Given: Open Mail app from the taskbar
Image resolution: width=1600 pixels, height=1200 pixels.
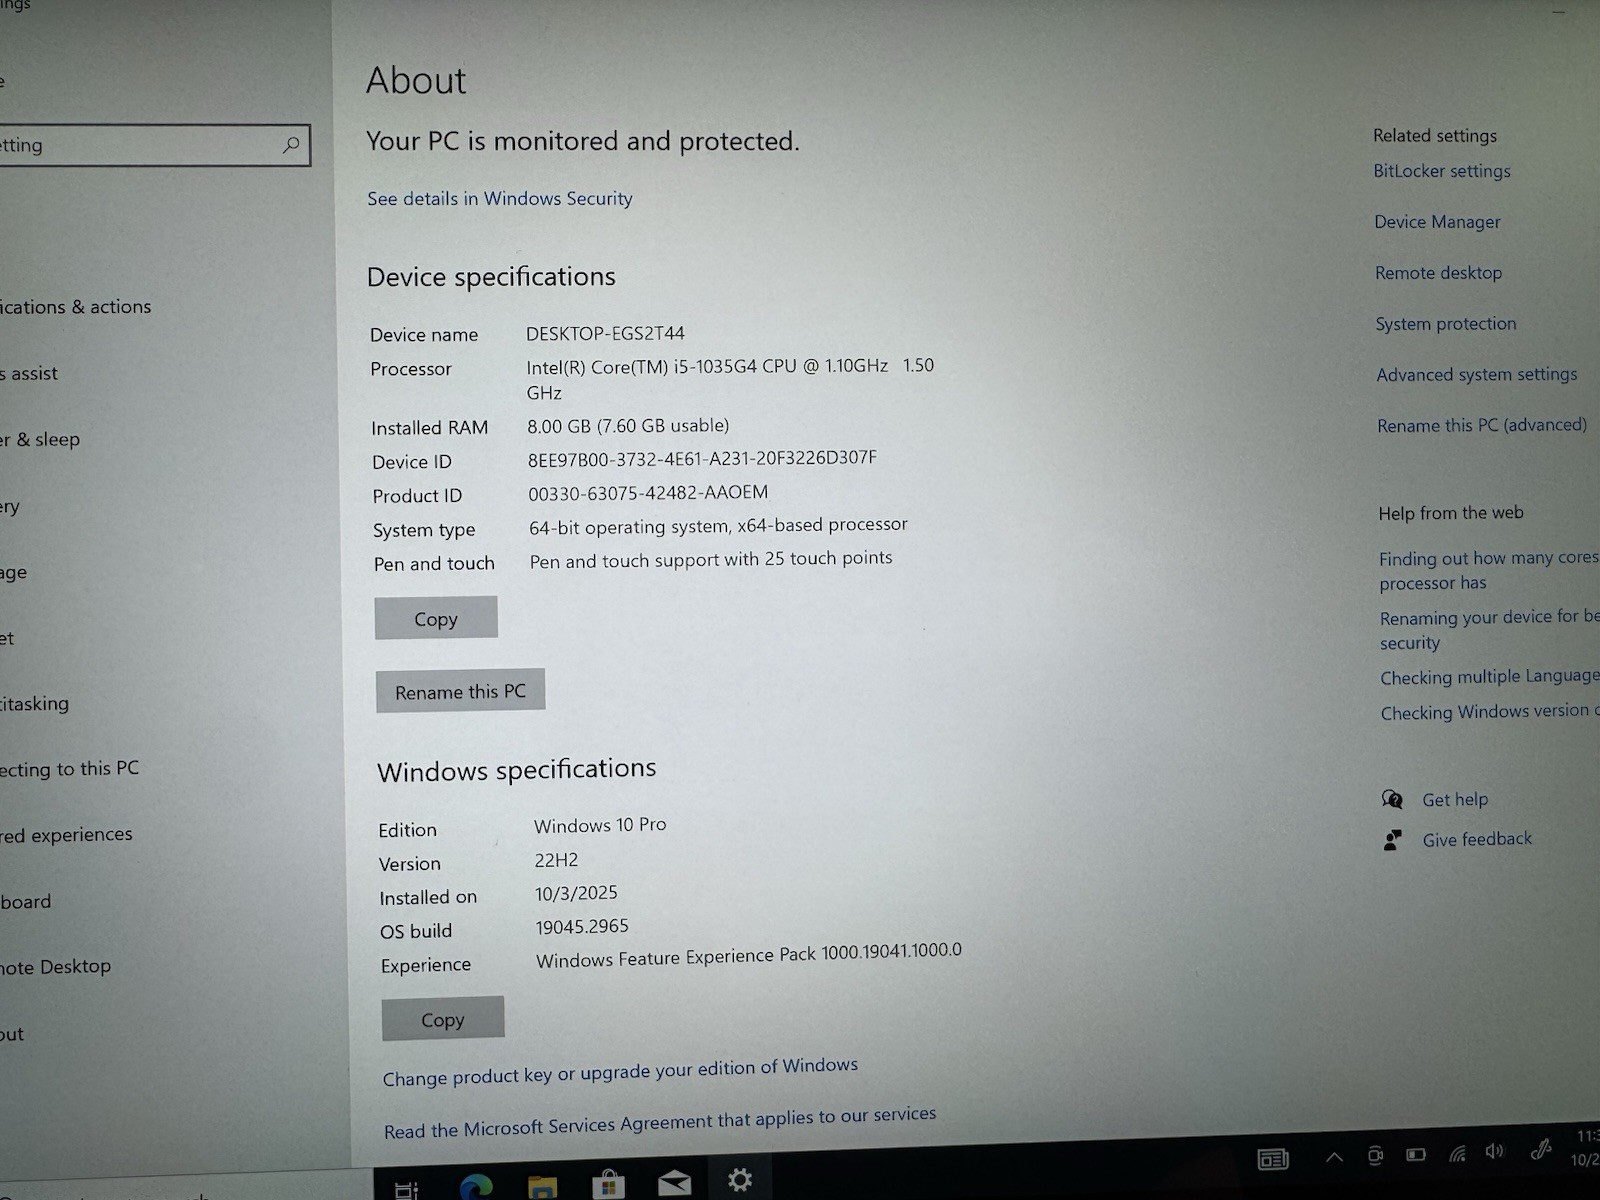Looking at the screenshot, I should coord(674,1183).
